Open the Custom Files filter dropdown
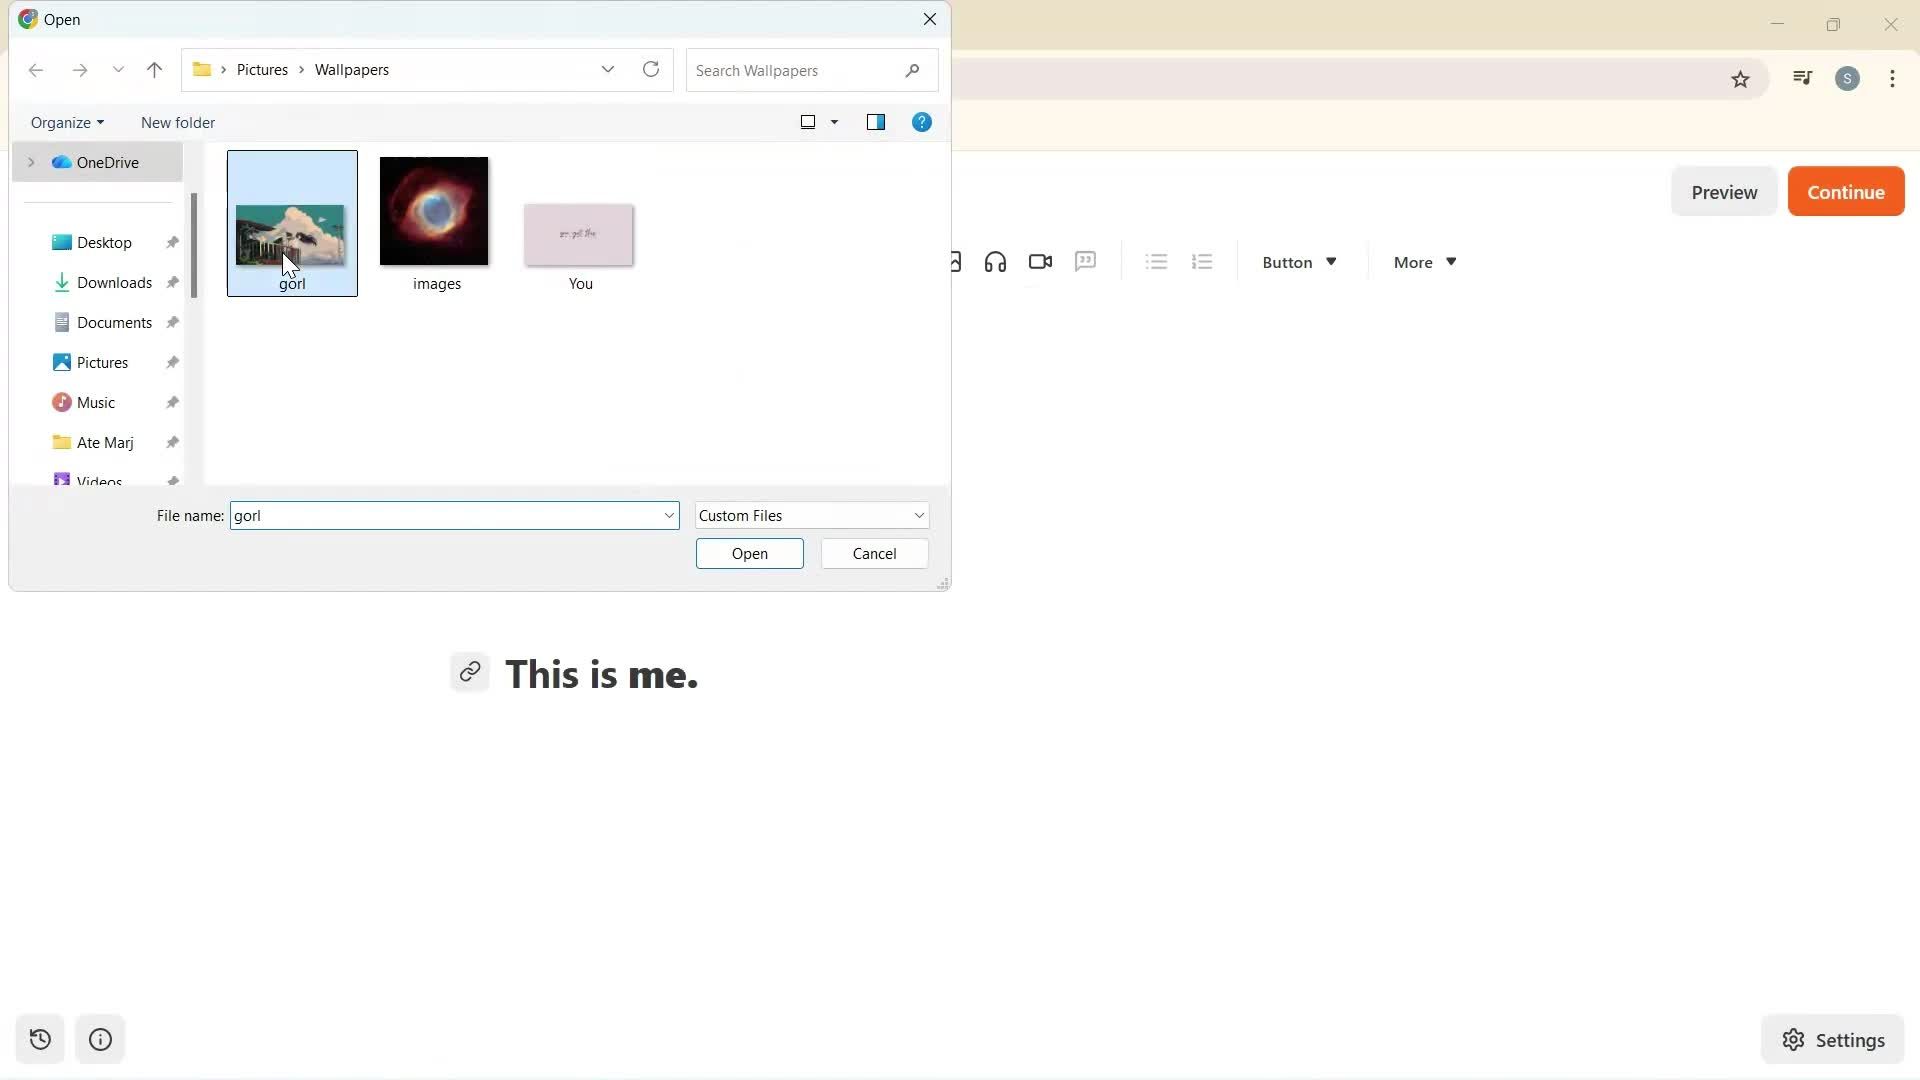 pos(811,515)
